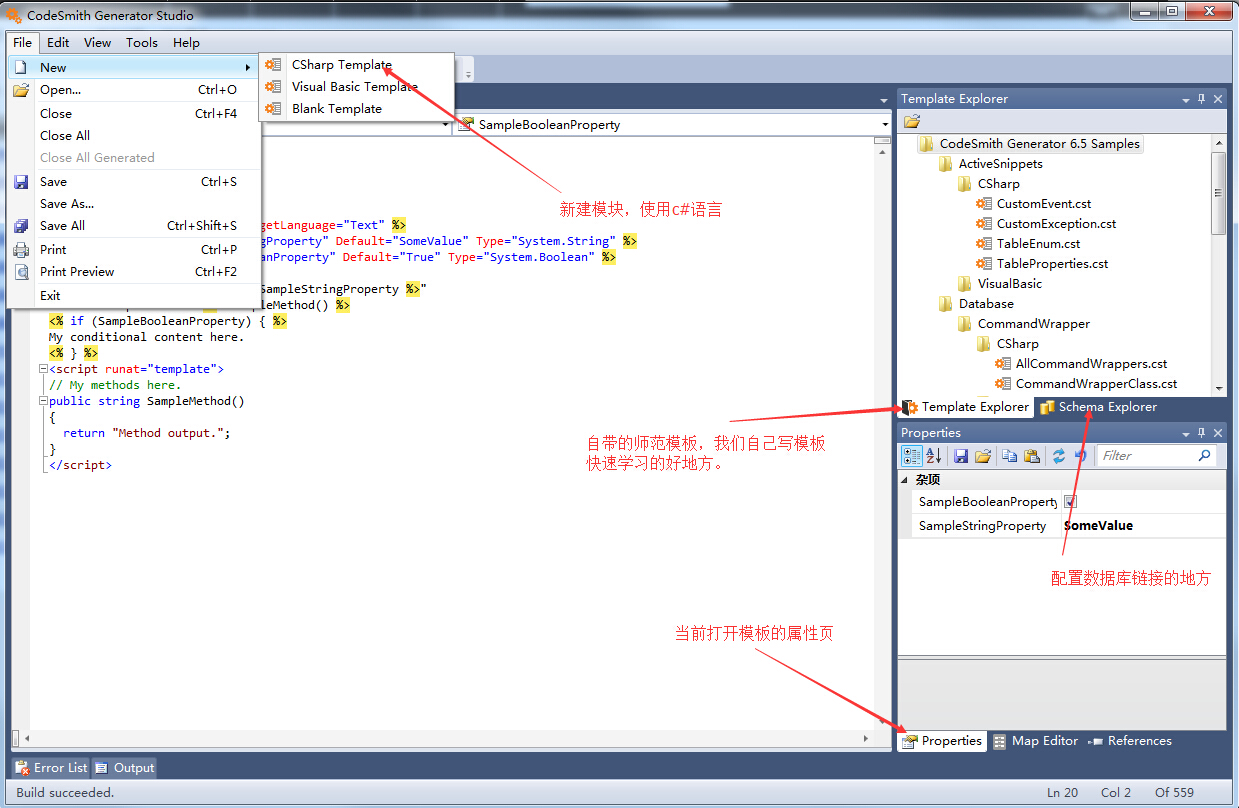Open the Tools menu
Image resolution: width=1239 pixels, height=808 pixels.
(x=142, y=43)
